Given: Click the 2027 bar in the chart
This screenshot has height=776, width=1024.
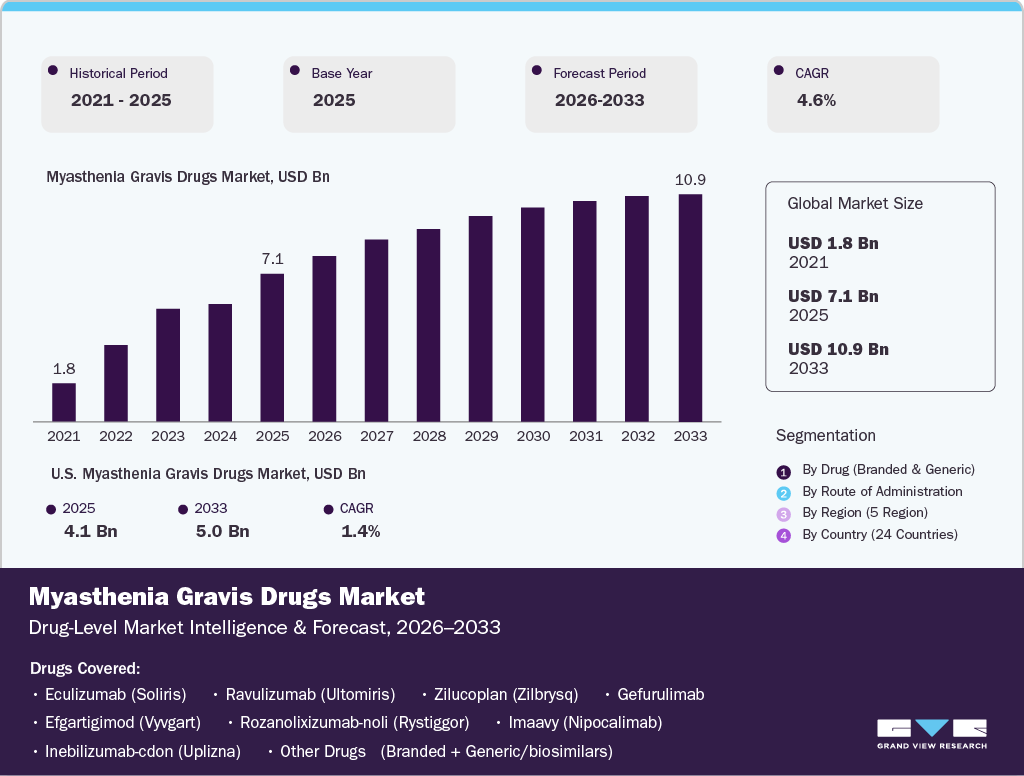Looking at the screenshot, I should click(x=377, y=331).
